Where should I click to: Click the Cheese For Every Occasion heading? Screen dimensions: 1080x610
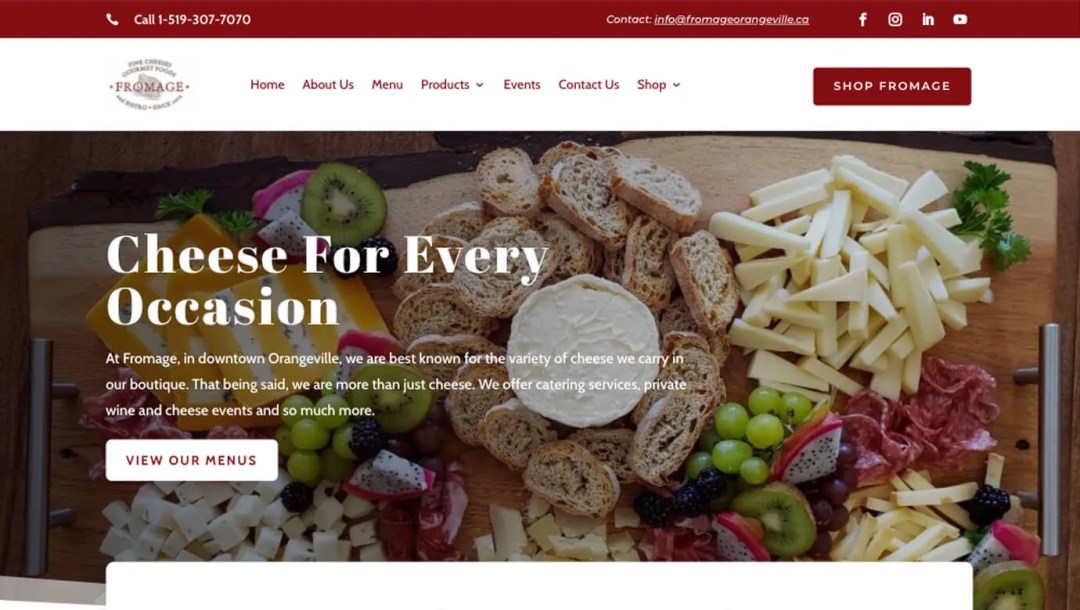(x=327, y=280)
